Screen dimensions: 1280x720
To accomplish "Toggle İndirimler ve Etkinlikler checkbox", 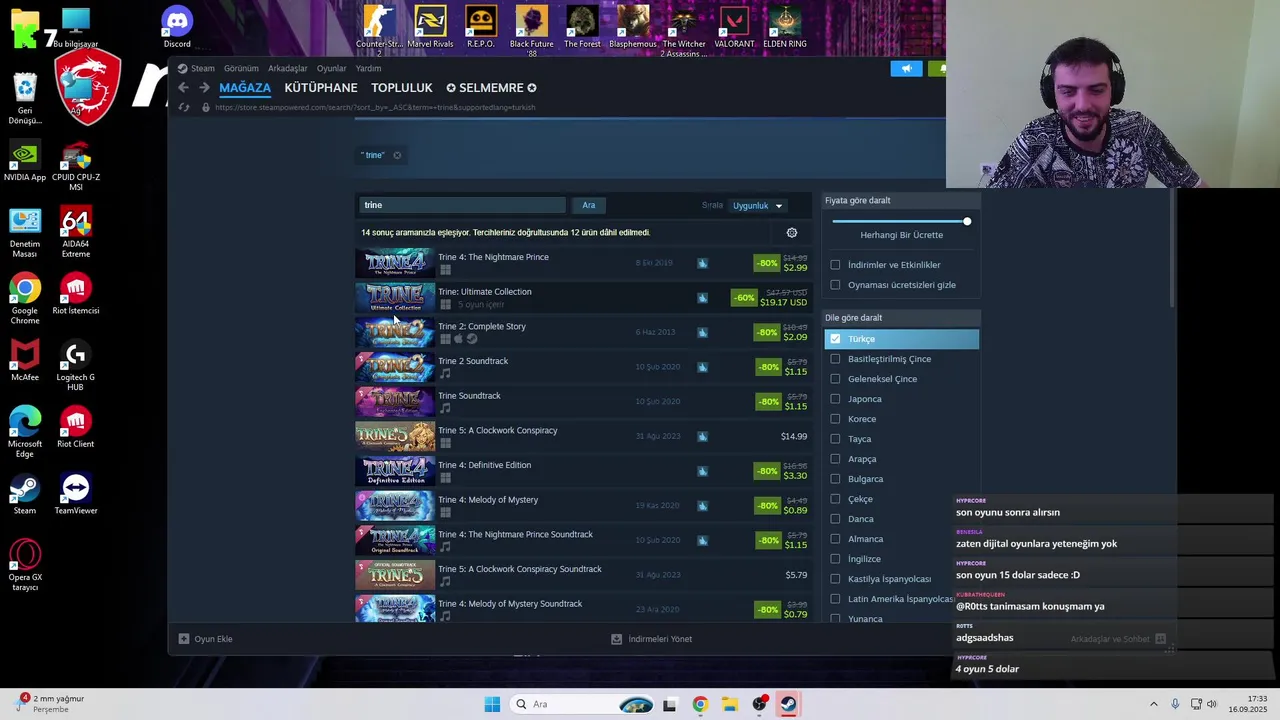I will [835, 265].
